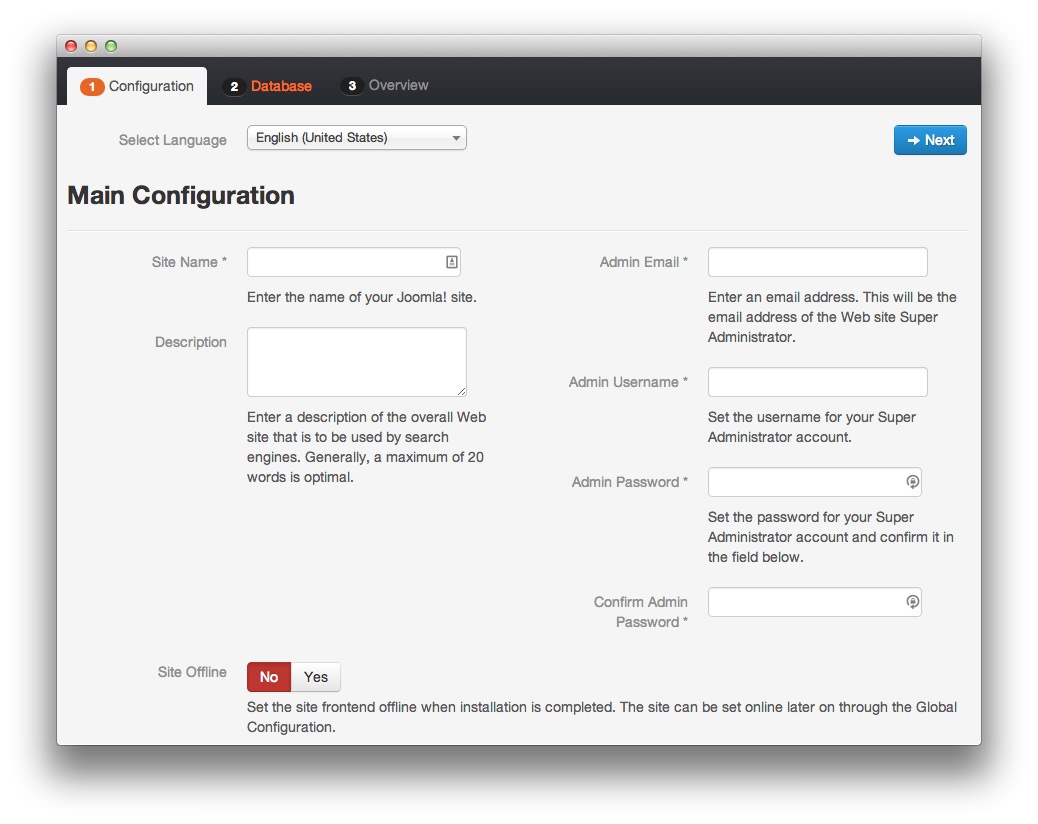The width and height of the screenshot is (1038, 824).
Task: Click into the Confirm Admin Password field
Action: click(804, 602)
